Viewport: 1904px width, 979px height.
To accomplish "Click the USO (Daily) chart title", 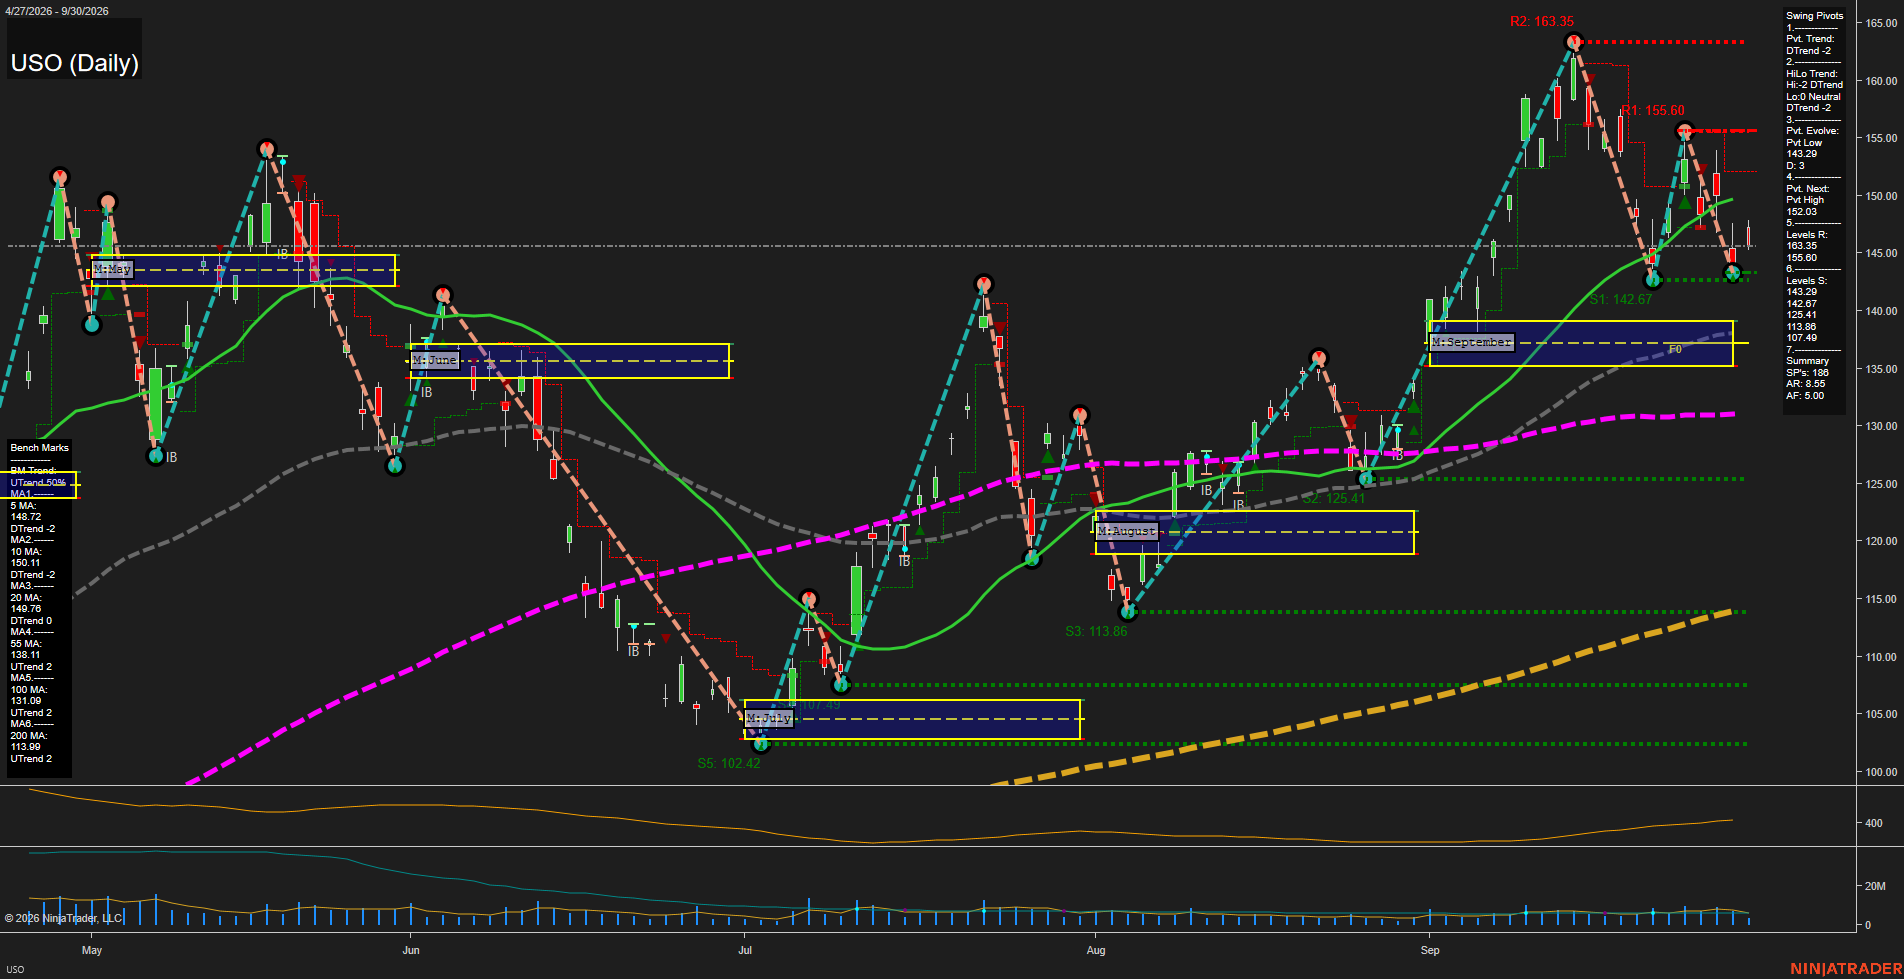I will click(74, 63).
